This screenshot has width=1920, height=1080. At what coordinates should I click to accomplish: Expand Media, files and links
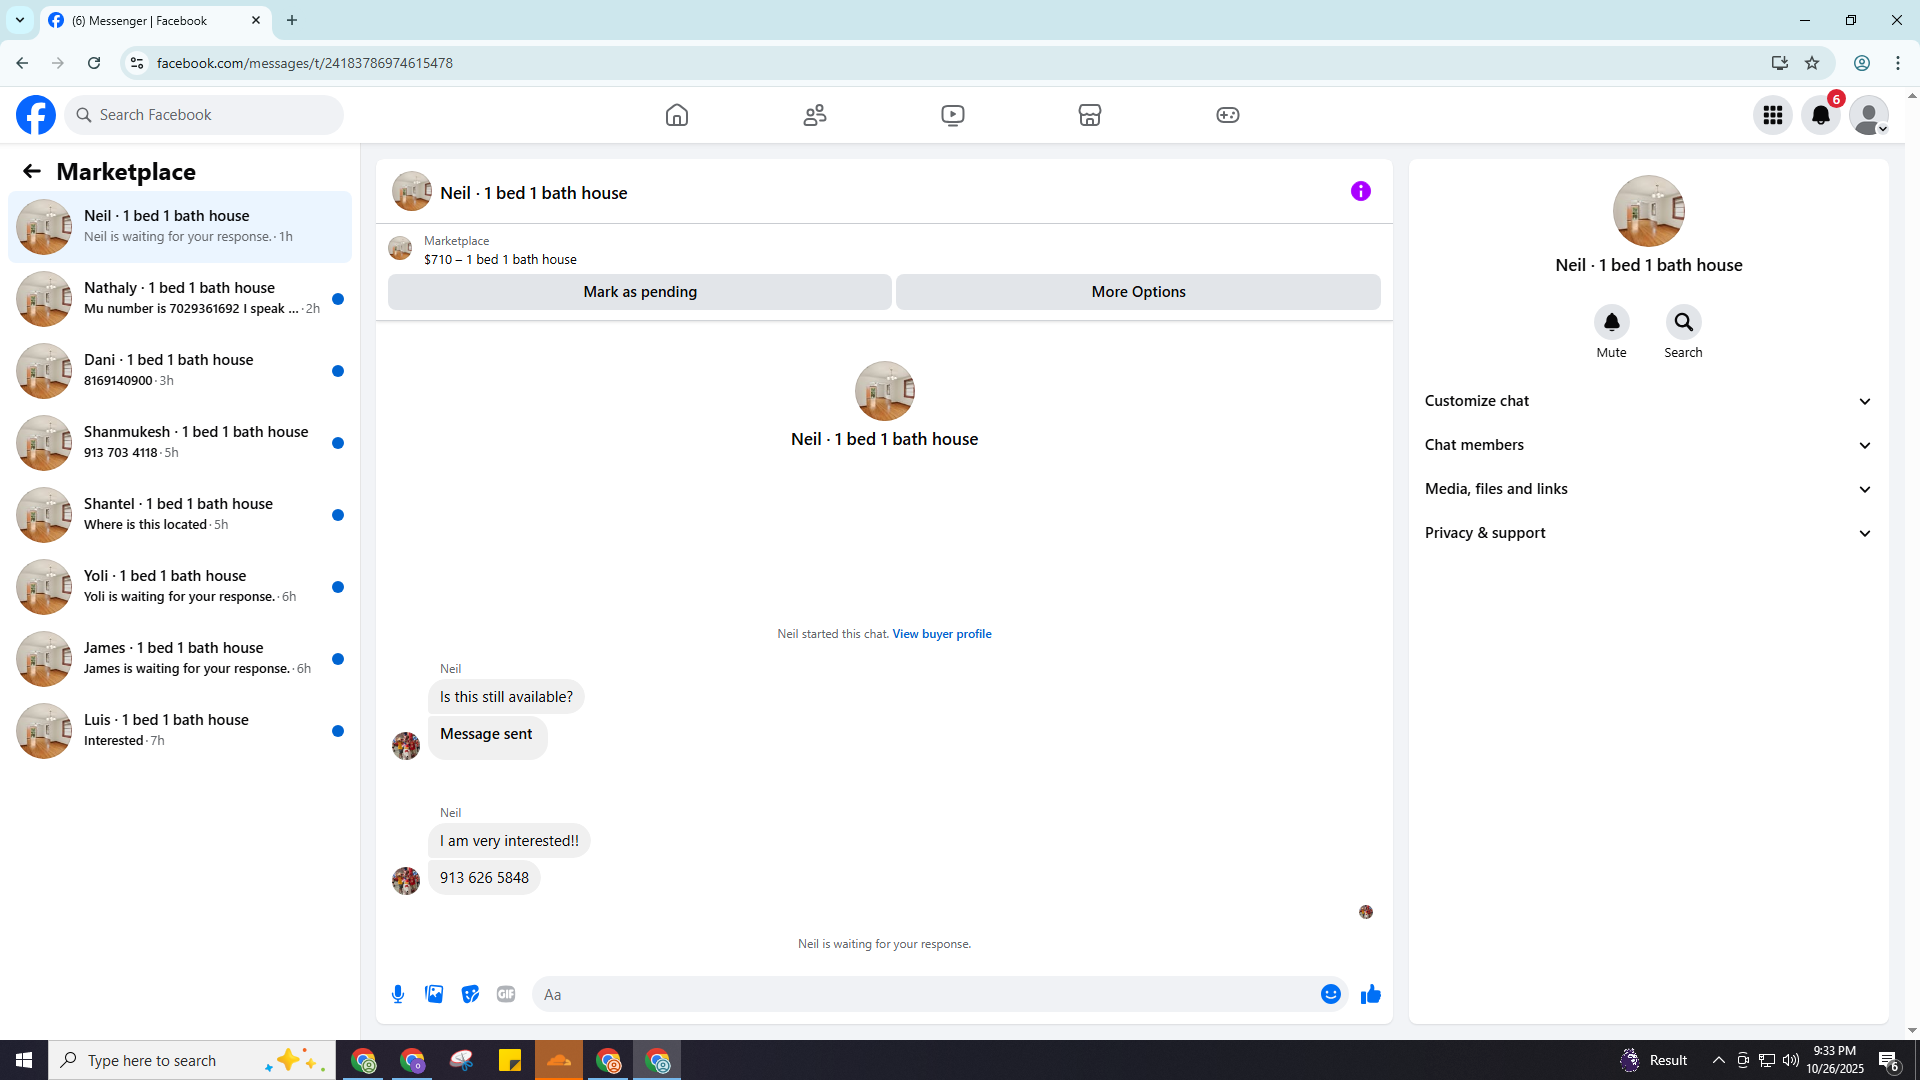pyautogui.click(x=1647, y=489)
